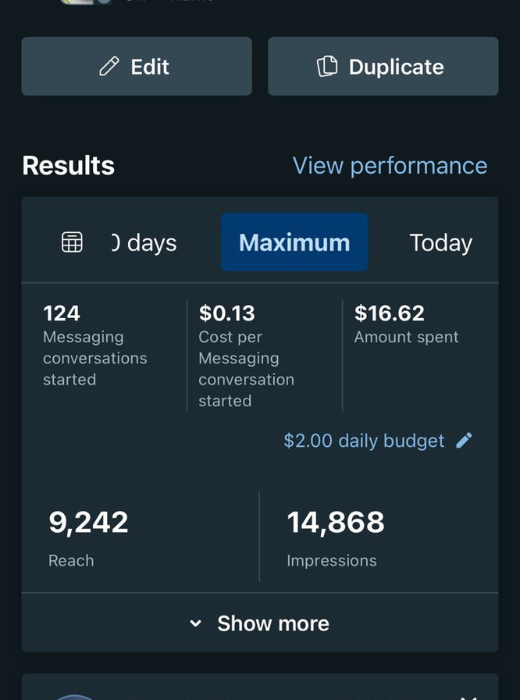Tap the Edit button label

[x=150, y=67]
